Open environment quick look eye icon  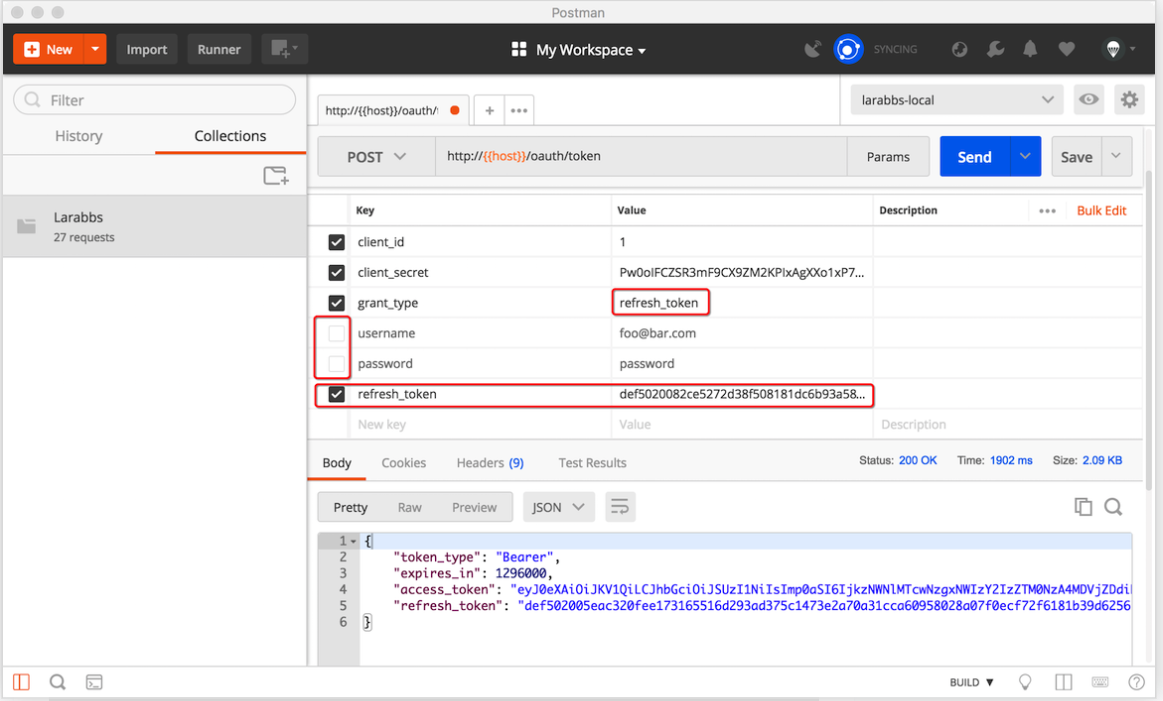coord(1088,99)
